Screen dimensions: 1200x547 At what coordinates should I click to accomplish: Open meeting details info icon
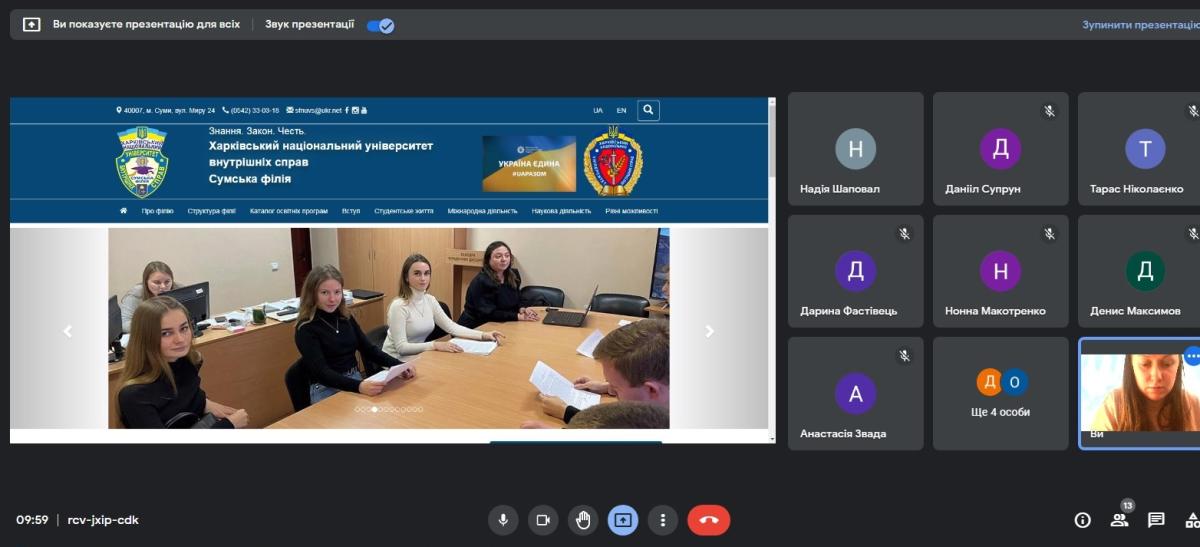click(x=1082, y=520)
